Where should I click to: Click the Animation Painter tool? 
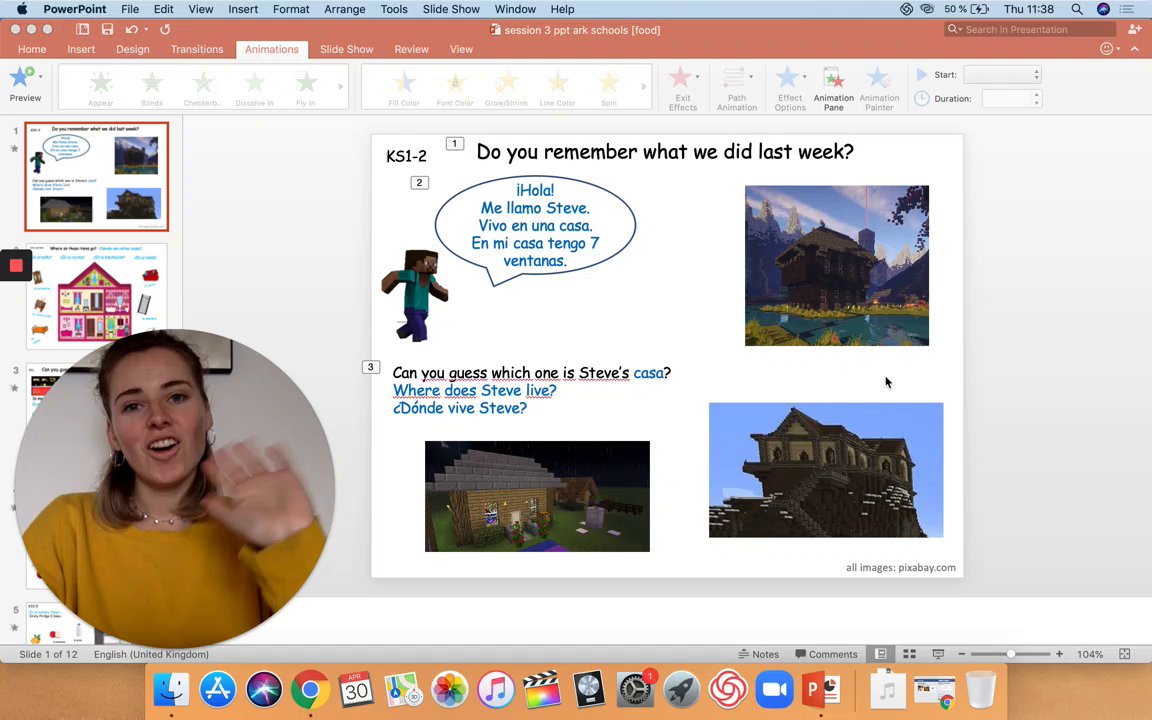click(x=879, y=88)
